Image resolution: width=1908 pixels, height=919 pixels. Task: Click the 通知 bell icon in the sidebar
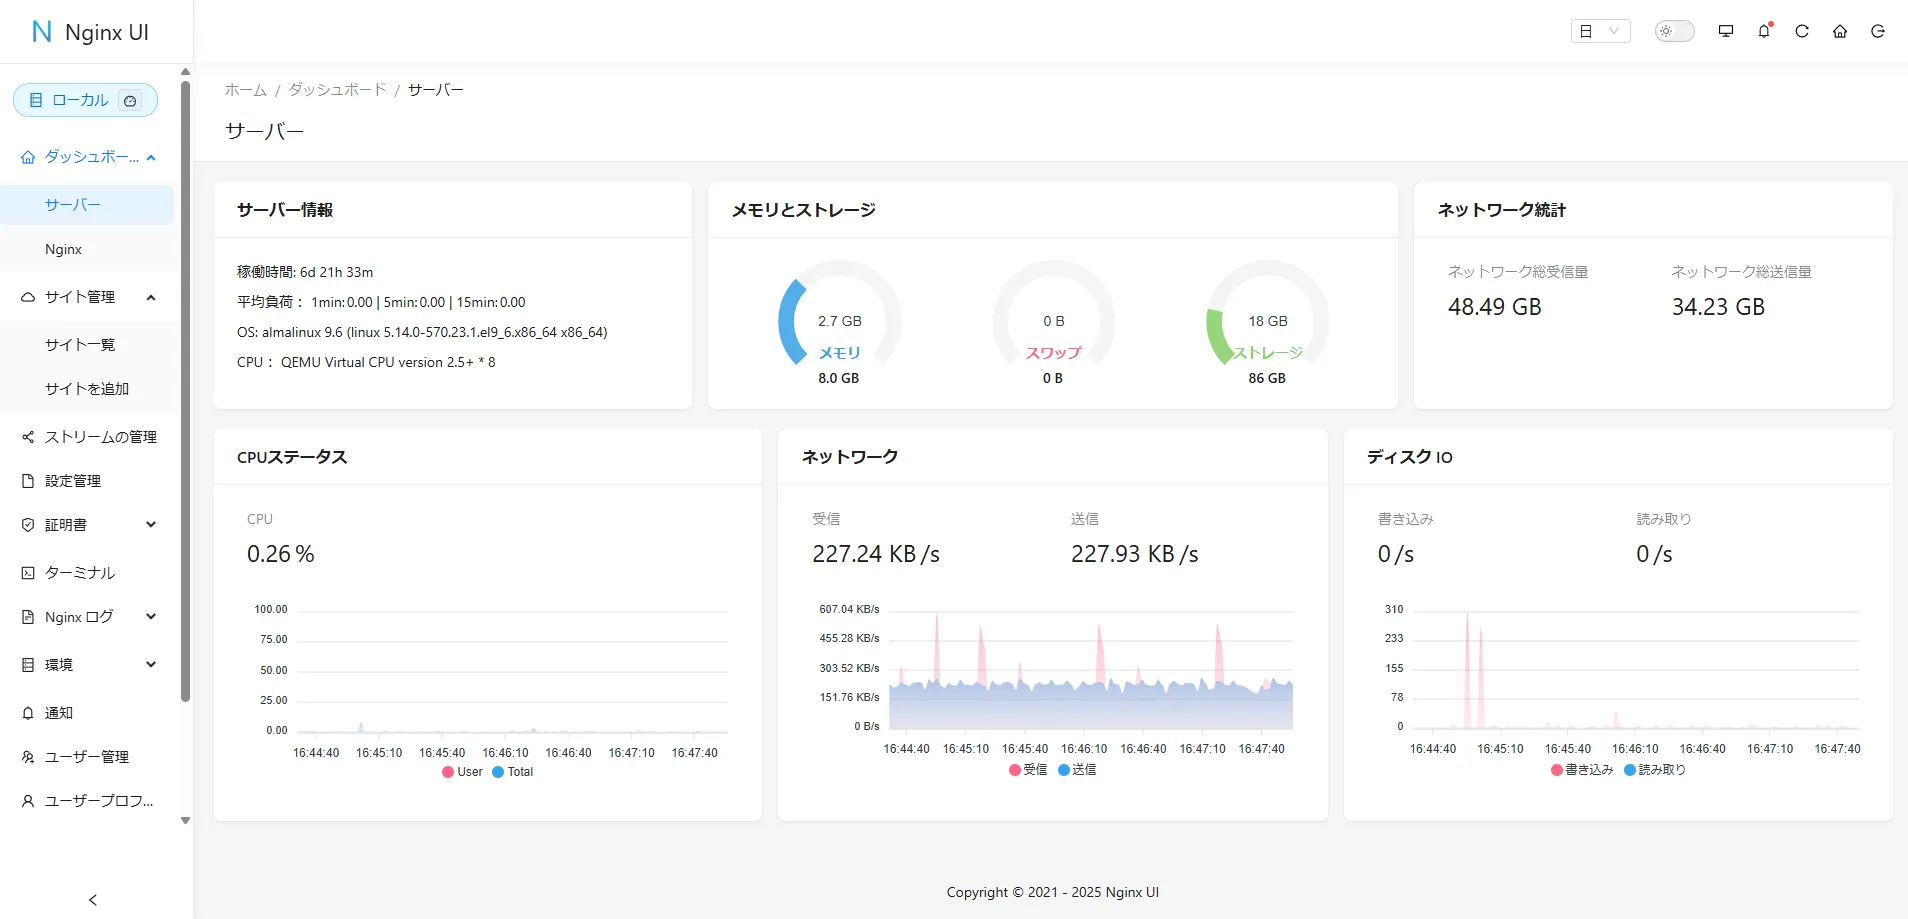click(x=28, y=713)
